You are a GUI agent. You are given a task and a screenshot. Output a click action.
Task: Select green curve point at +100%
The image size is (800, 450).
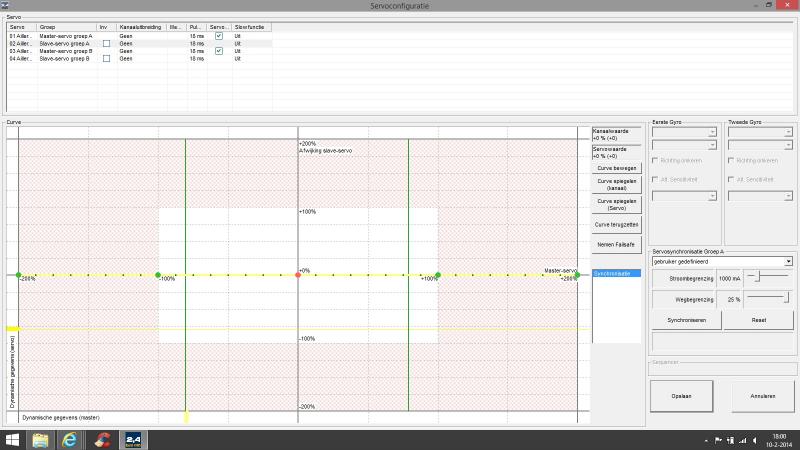(x=438, y=275)
